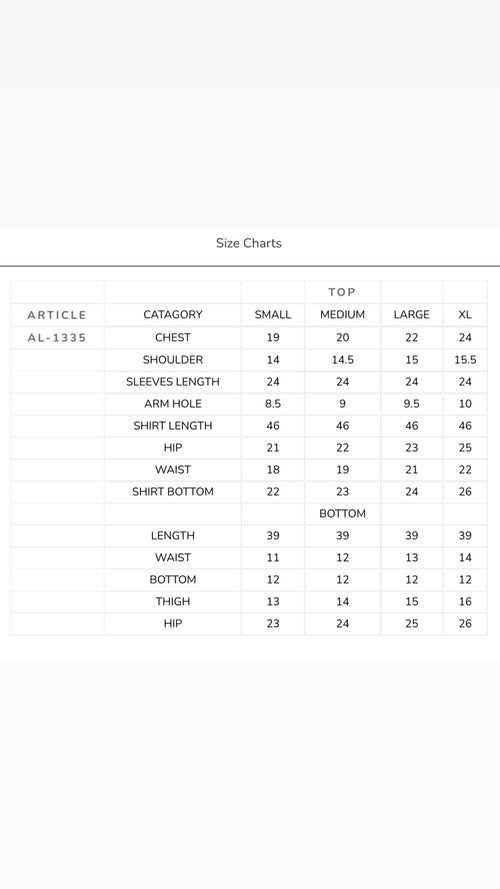Click the LENGTH row label
Screen dimensions: 500x889
tap(173, 536)
